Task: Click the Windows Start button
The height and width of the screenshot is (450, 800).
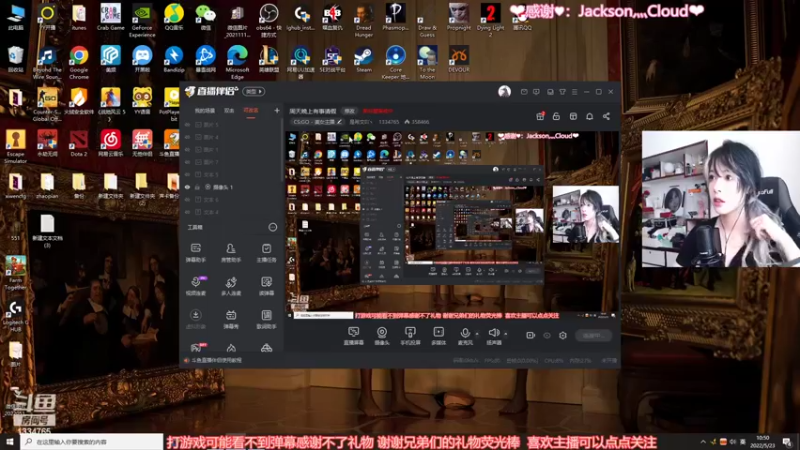Action: coord(9,441)
